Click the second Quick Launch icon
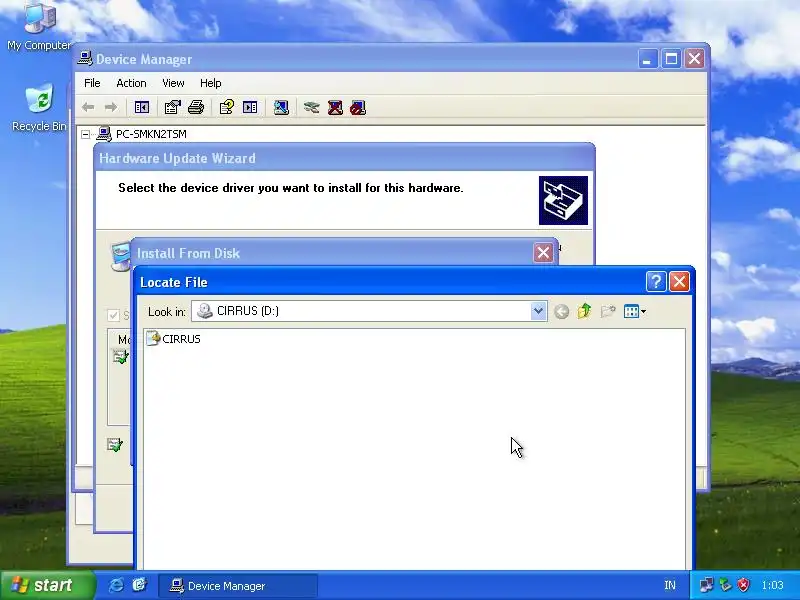 139,585
